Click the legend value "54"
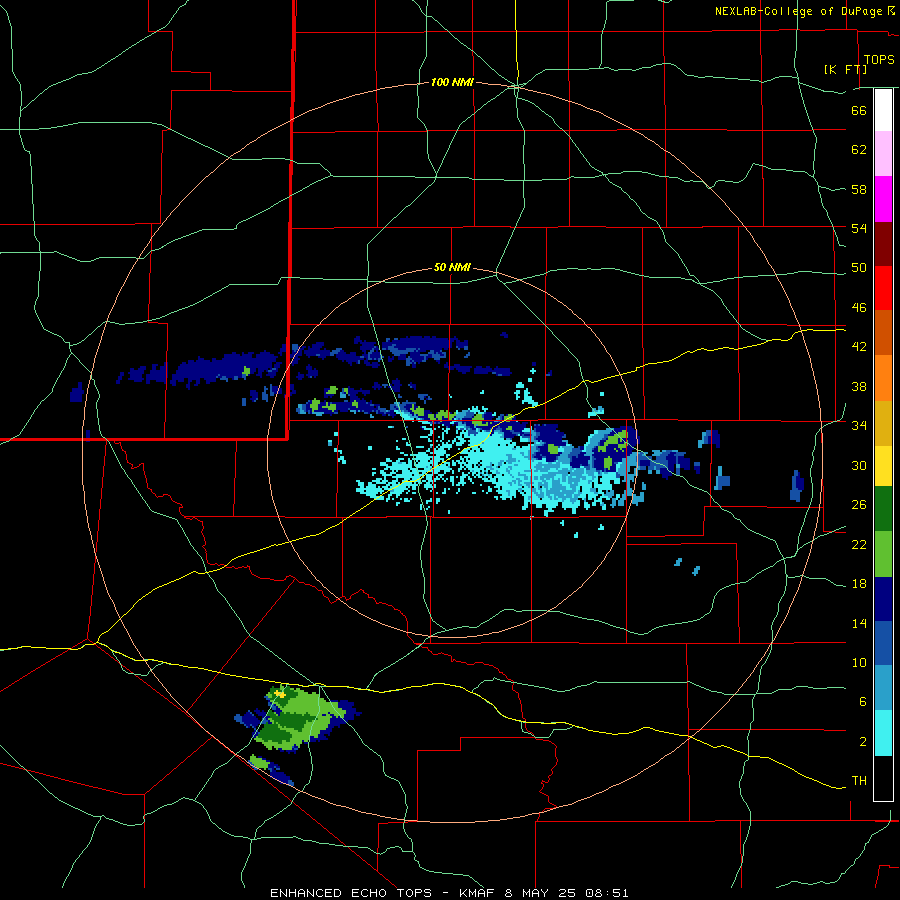Screen dimensions: 900x900 click(859, 228)
